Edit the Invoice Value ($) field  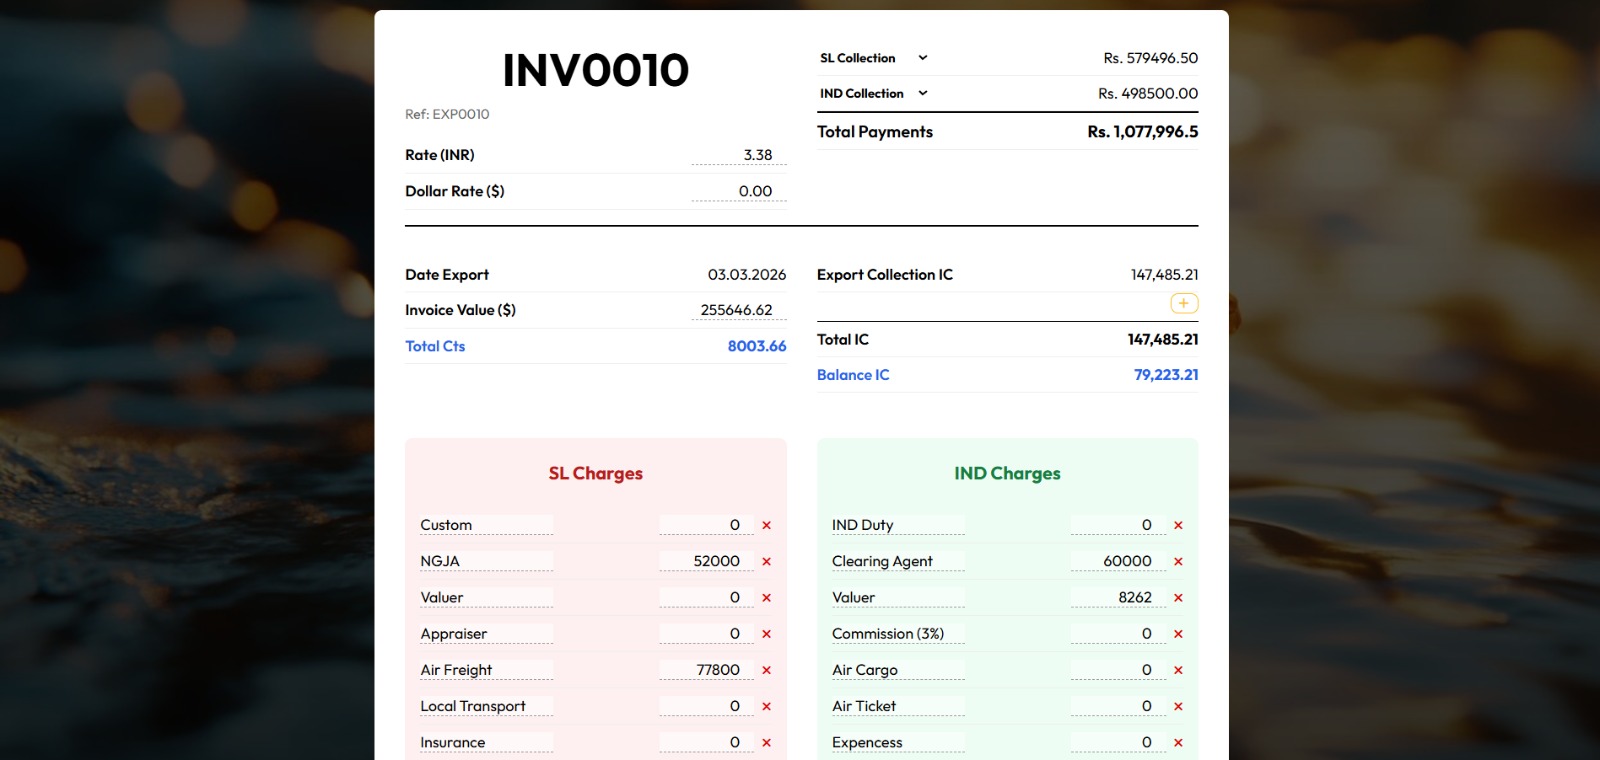pos(739,310)
